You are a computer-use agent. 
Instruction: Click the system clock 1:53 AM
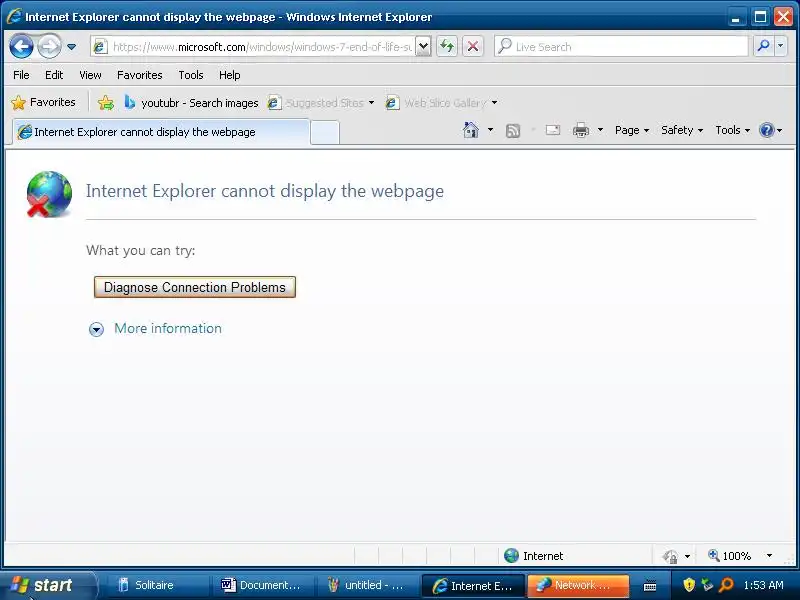pyautogui.click(x=764, y=585)
